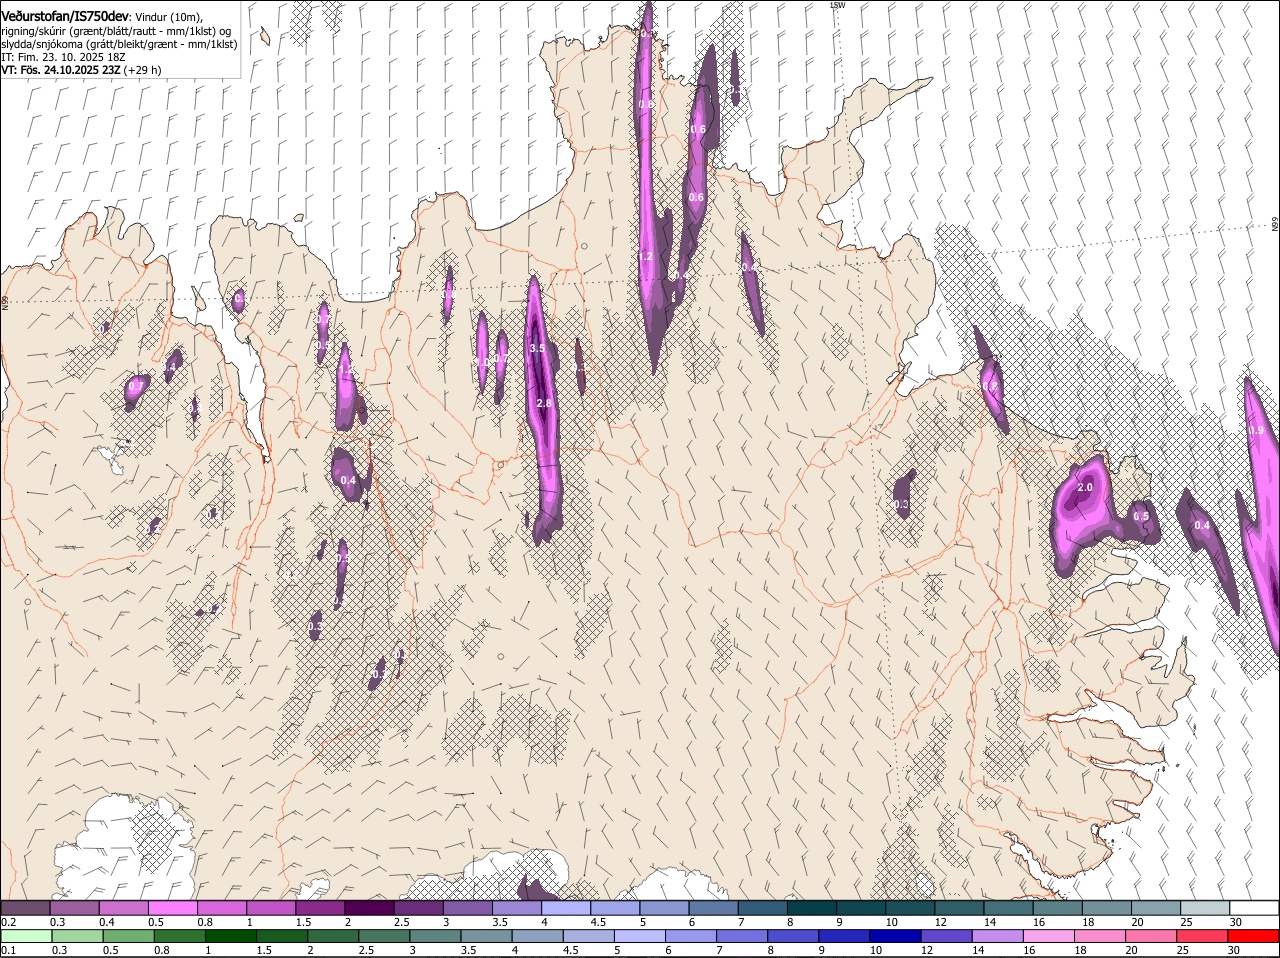The image size is (1280, 958).
Task: Click the 2.8 precipitation value on the map
Action: pyautogui.click(x=545, y=404)
